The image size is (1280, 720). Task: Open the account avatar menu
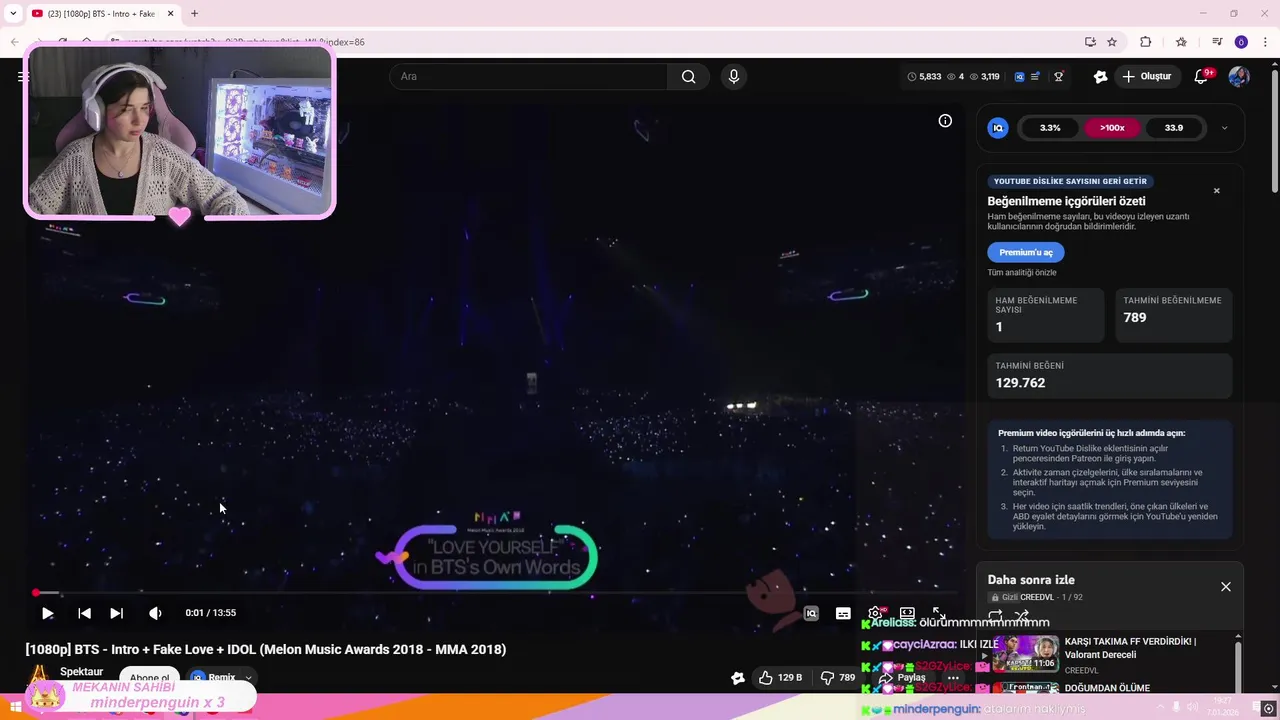[x=1239, y=77]
